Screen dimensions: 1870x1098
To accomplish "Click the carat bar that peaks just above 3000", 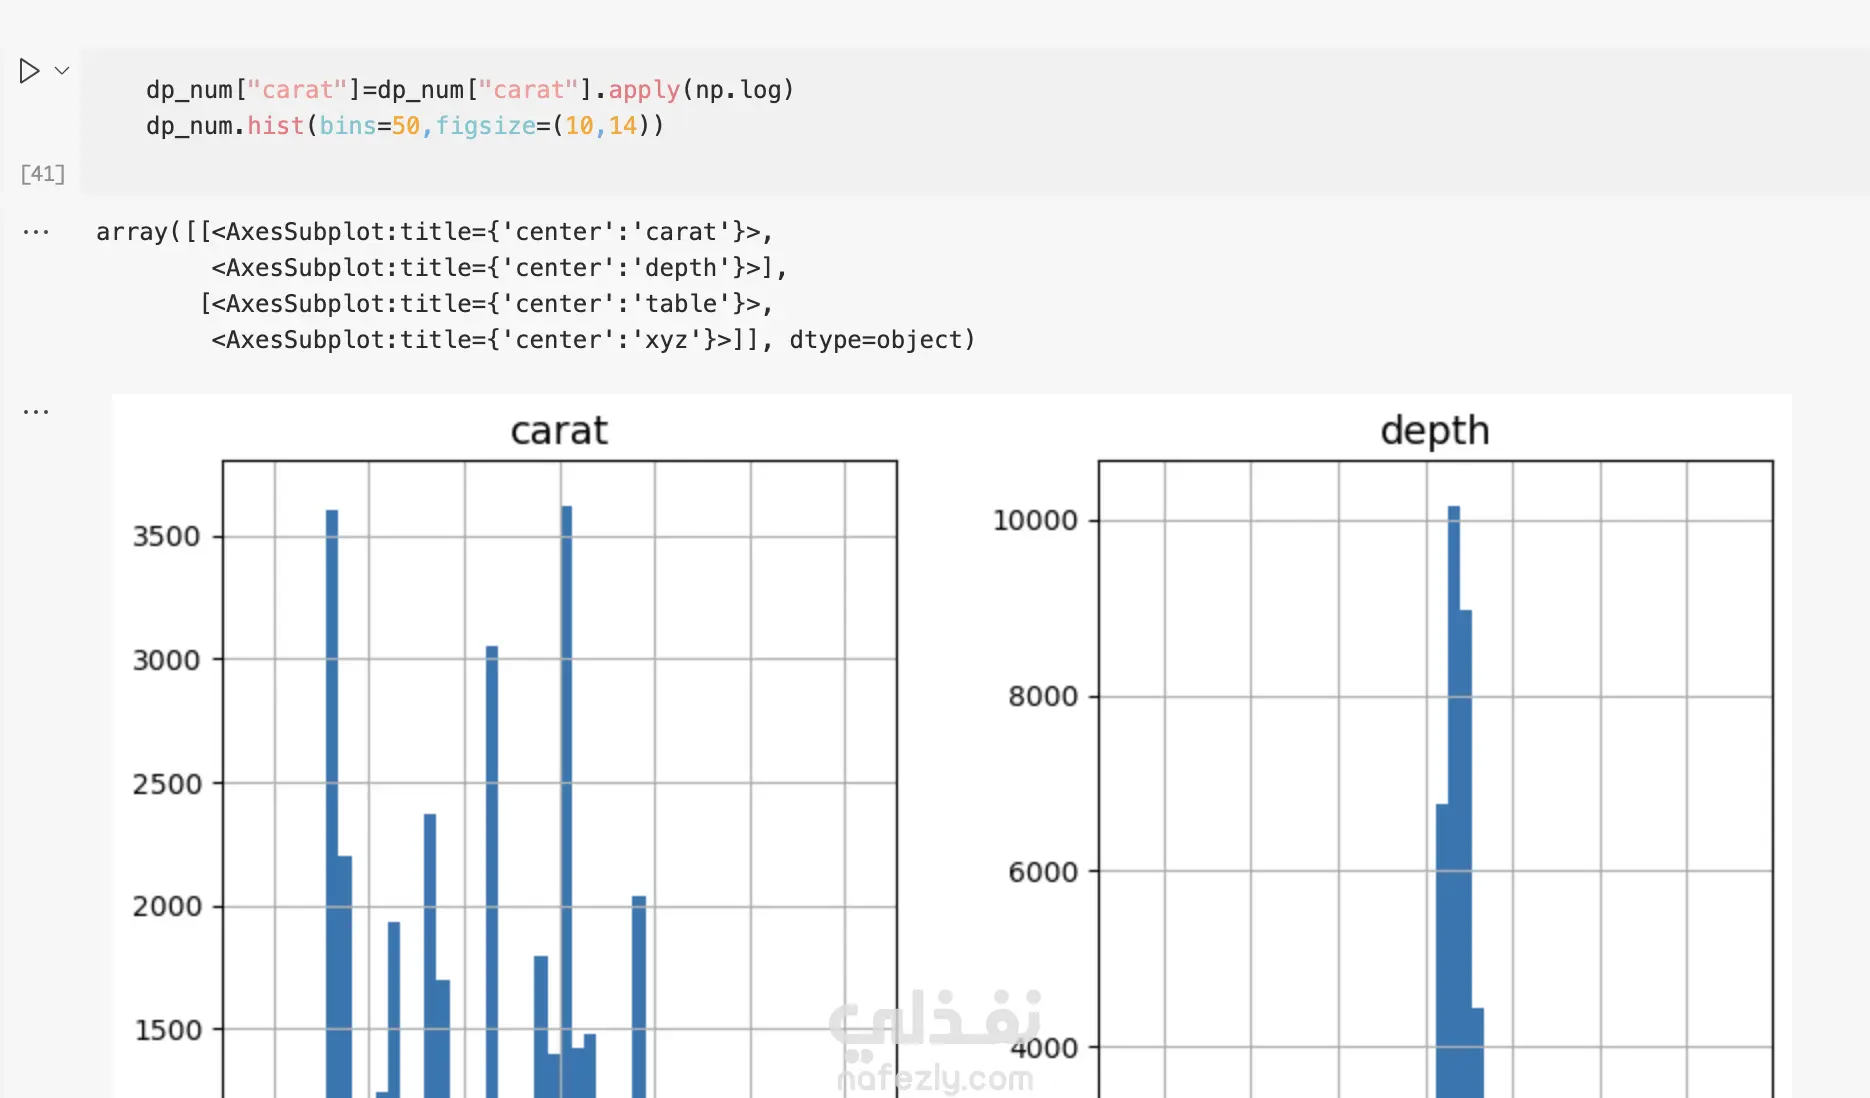I will pos(492,872).
